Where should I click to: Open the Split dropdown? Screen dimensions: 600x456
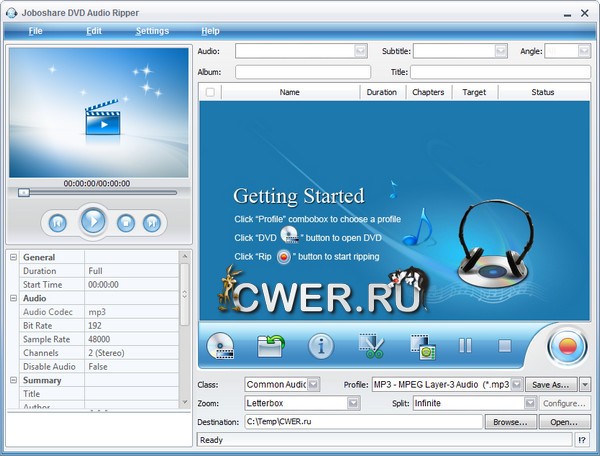pos(531,403)
